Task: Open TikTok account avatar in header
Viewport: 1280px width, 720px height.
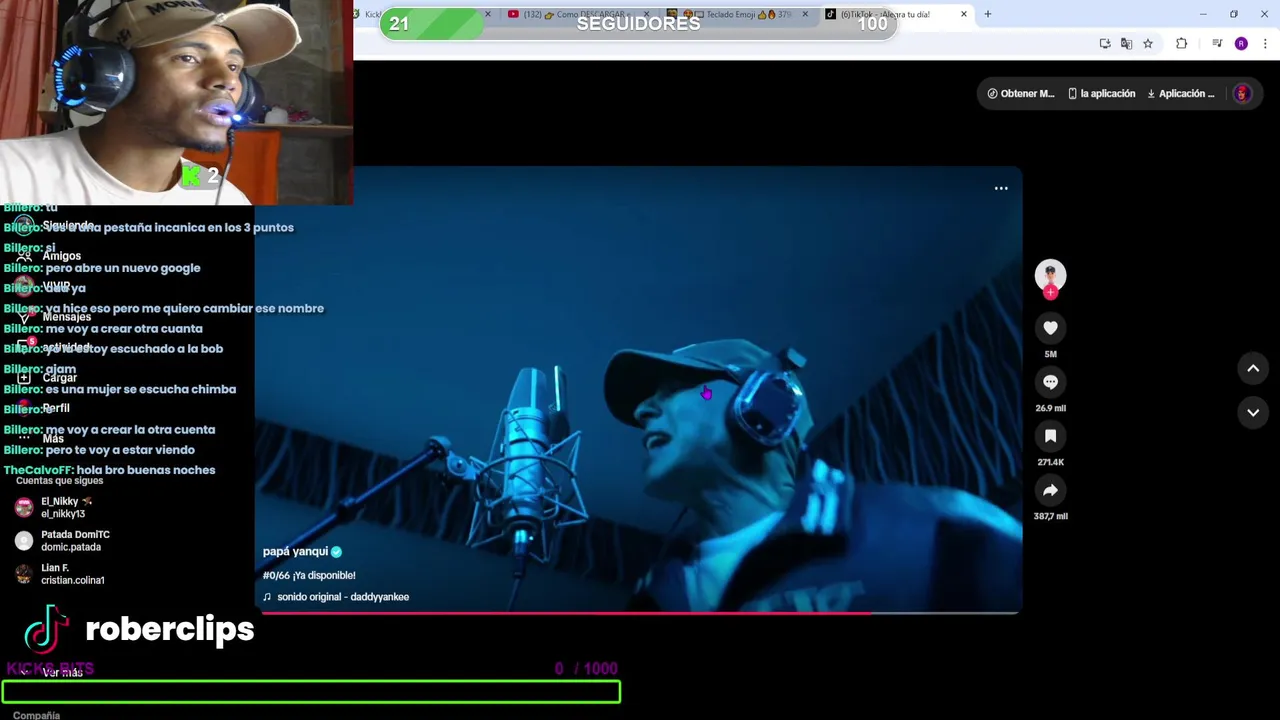Action: 1242,93
